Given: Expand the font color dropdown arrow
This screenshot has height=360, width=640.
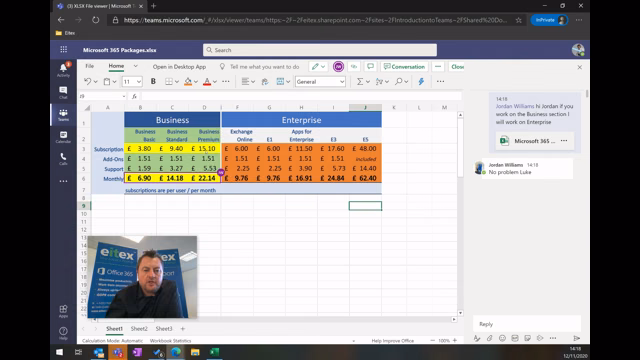Looking at the screenshot, I should [x=215, y=82].
